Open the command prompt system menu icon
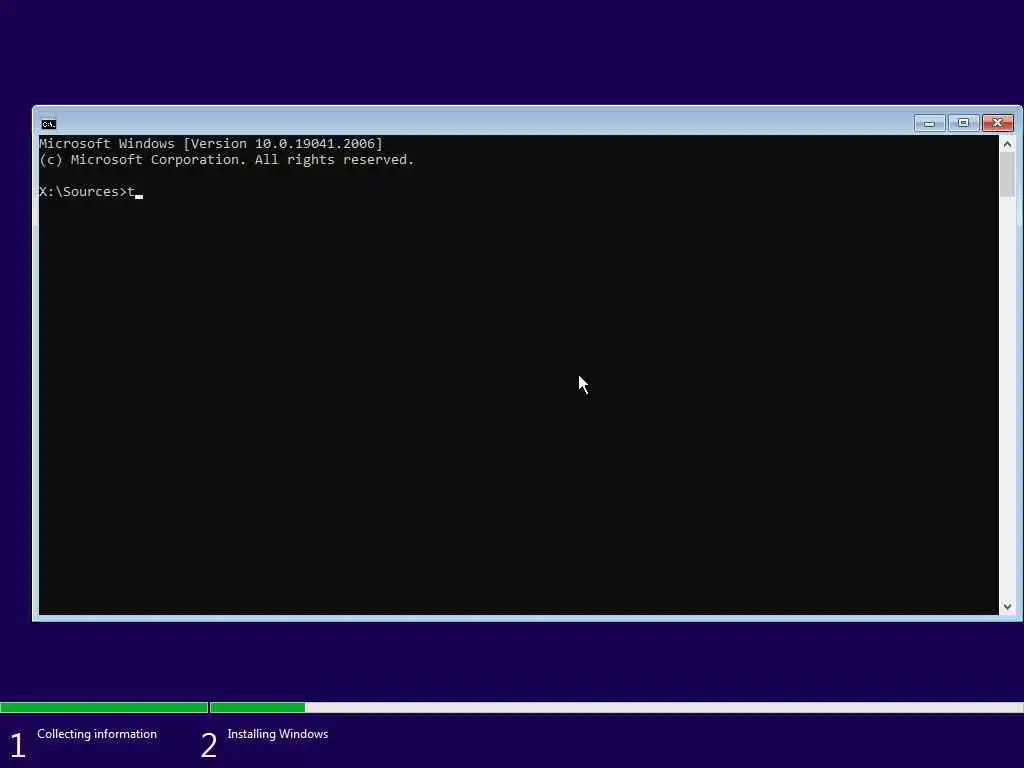The image size is (1024, 768). coord(48,123)
